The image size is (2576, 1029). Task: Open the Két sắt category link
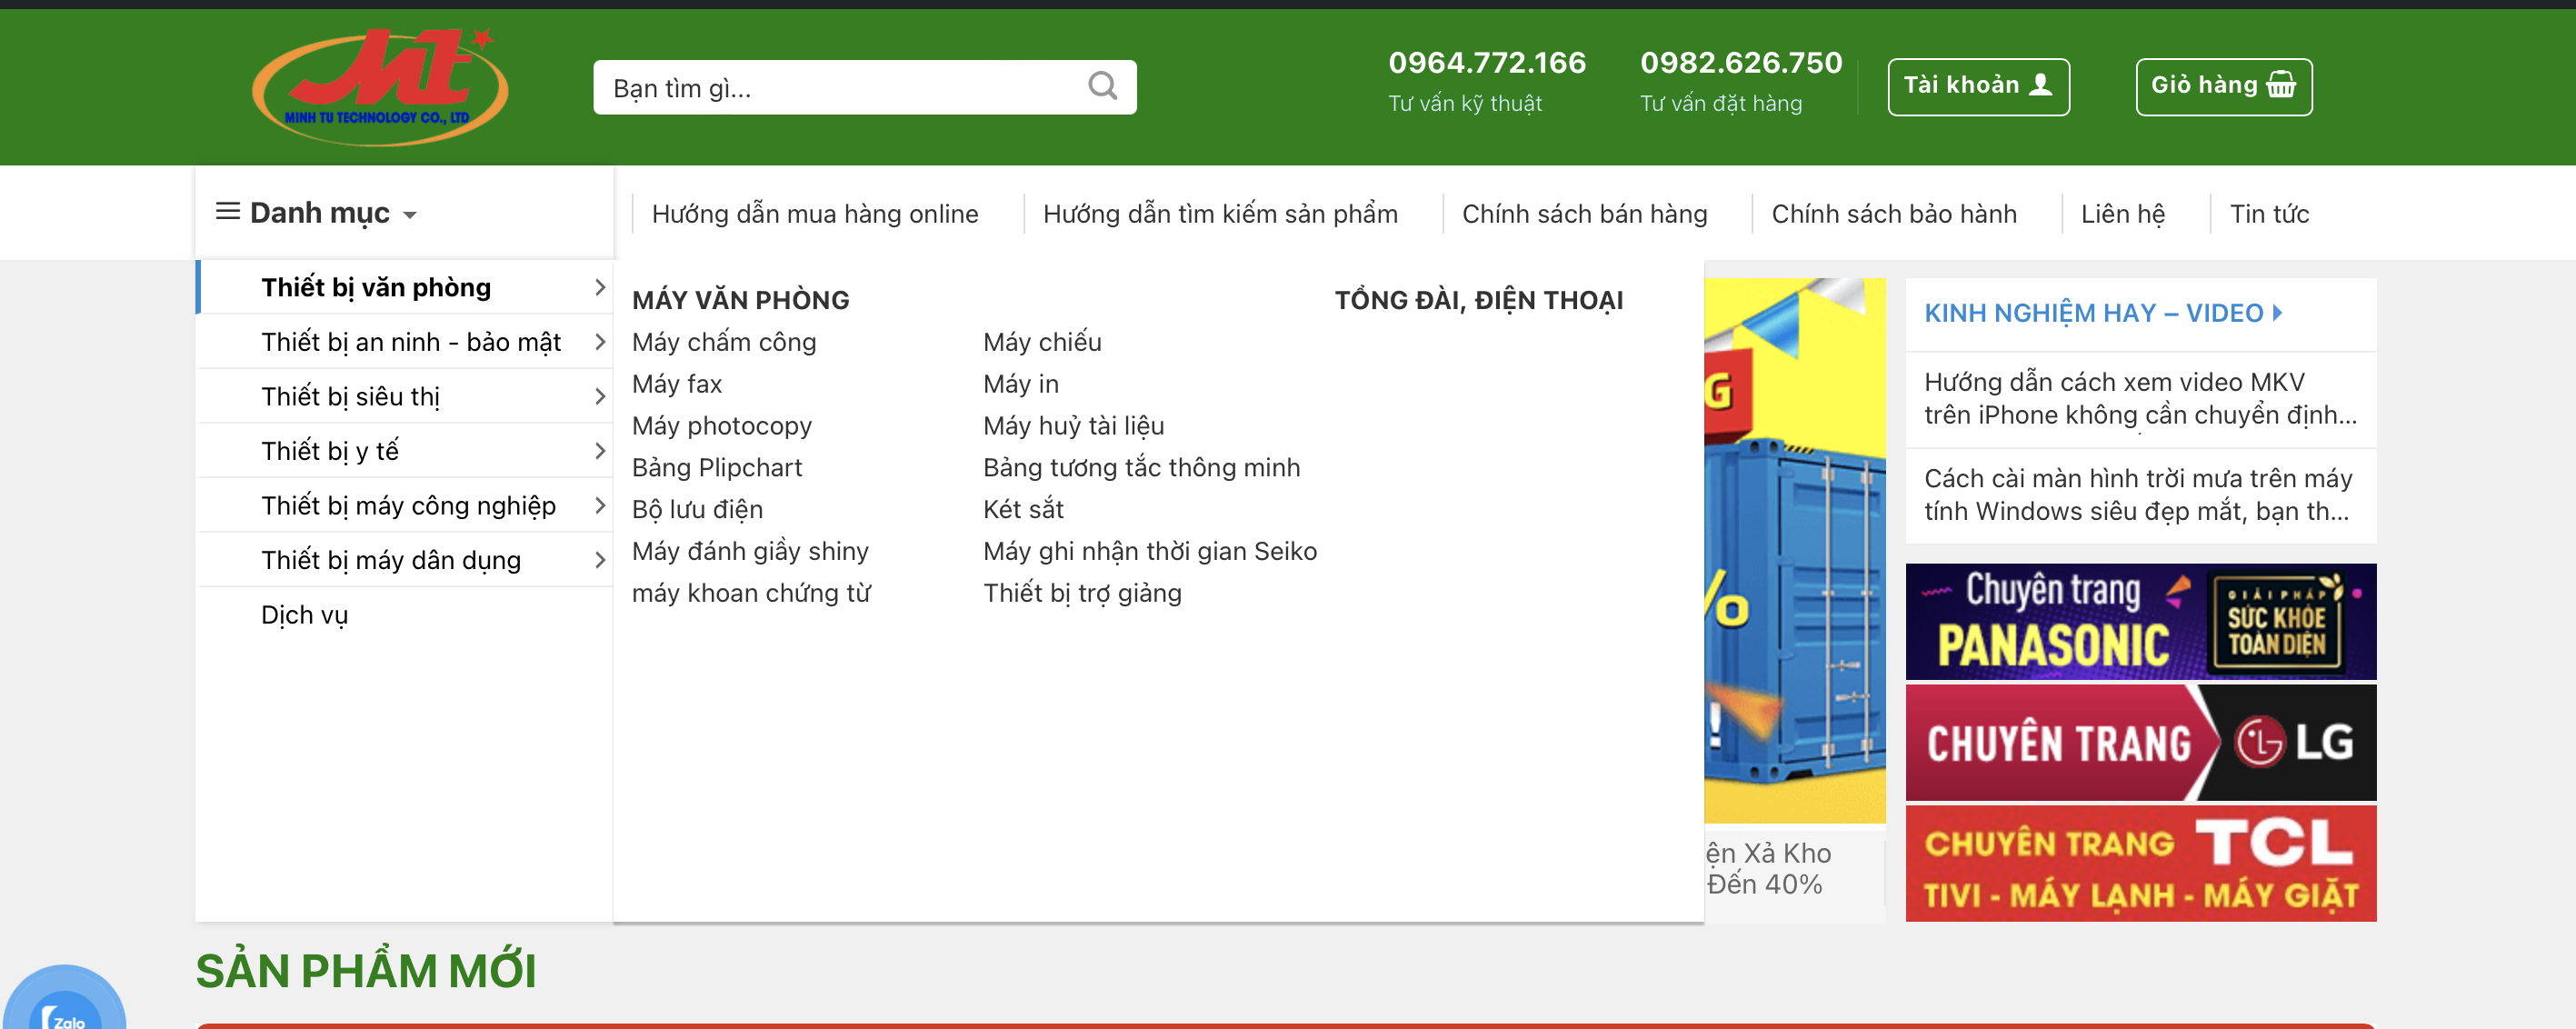click(1022, 510)
